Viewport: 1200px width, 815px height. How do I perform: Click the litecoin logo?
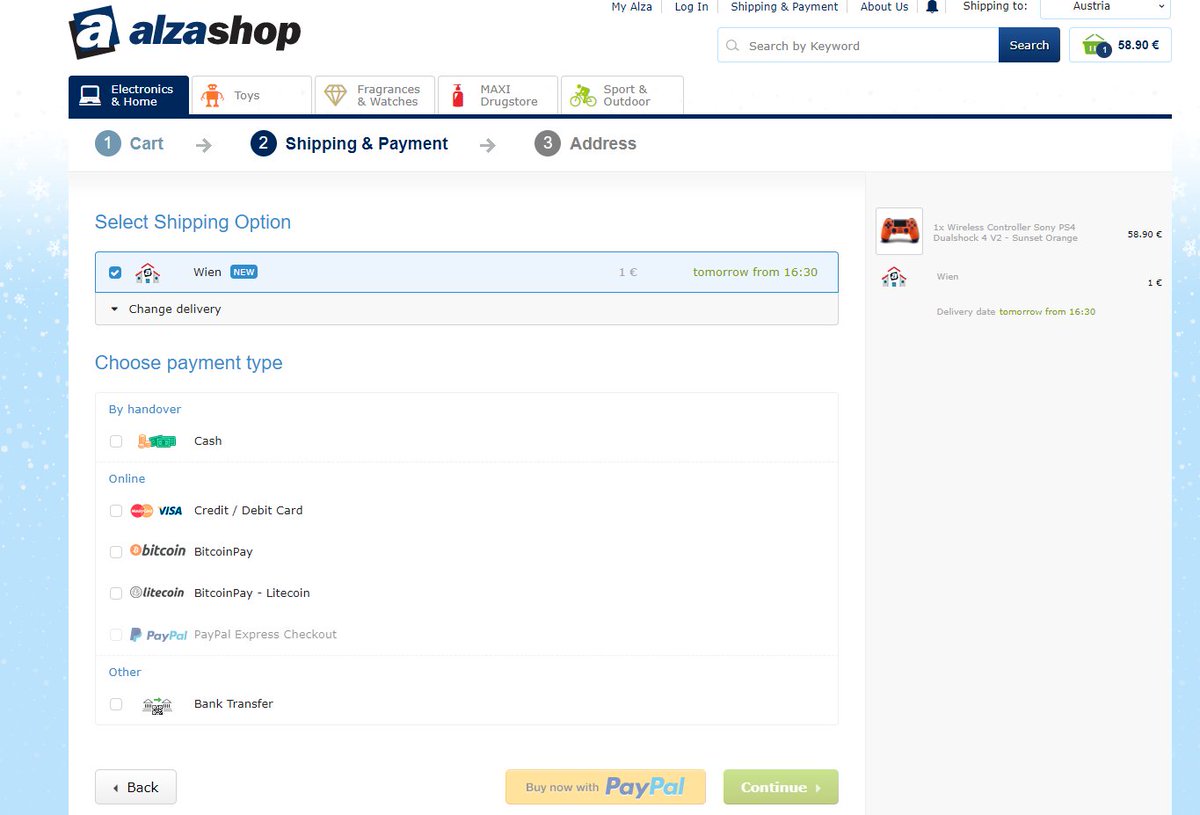(157, 593)
